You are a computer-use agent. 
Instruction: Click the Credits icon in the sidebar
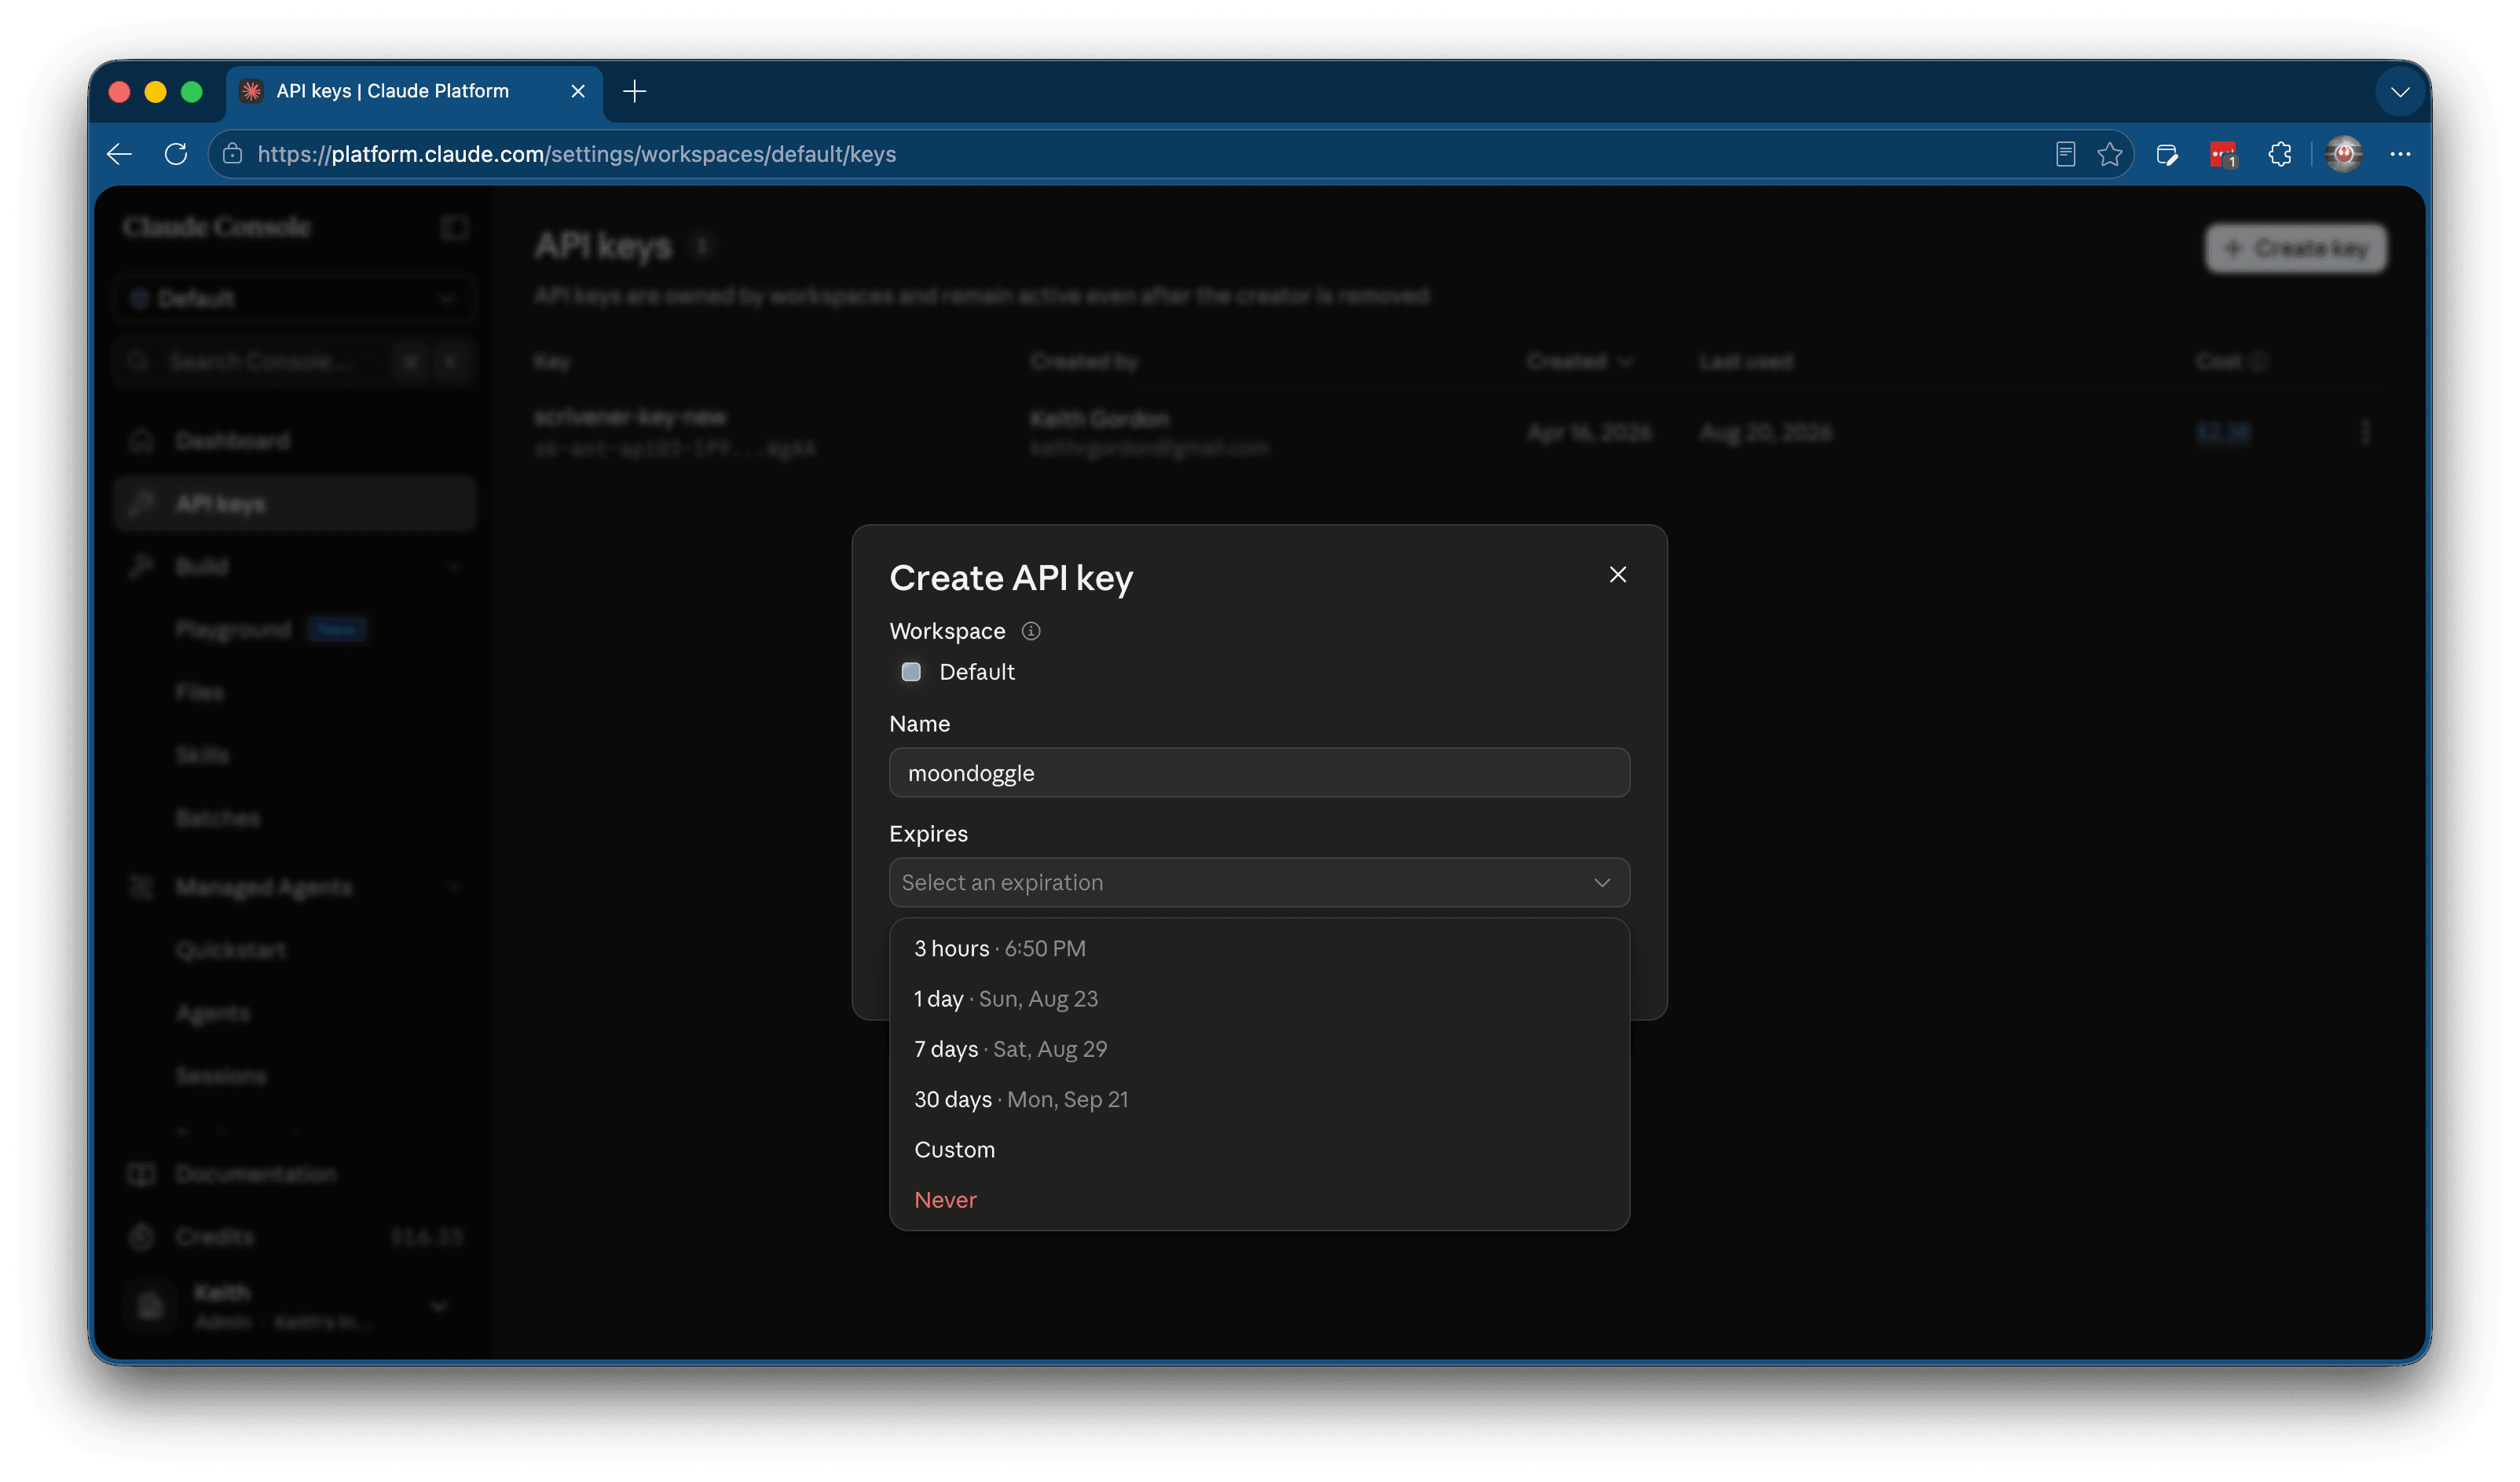click(x=142, y=1237)
